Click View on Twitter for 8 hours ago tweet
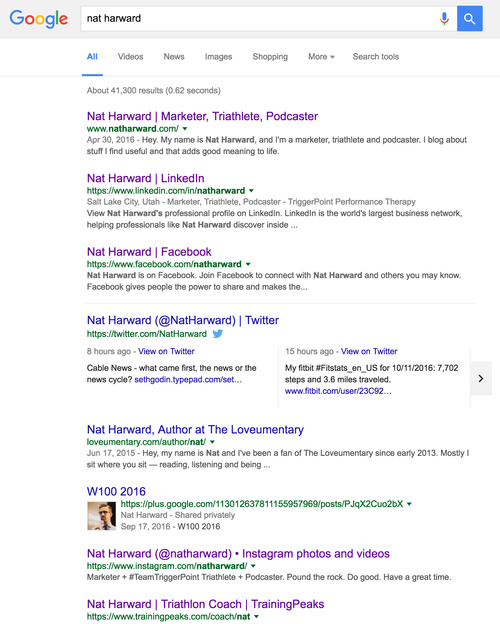 pos(166,351)
